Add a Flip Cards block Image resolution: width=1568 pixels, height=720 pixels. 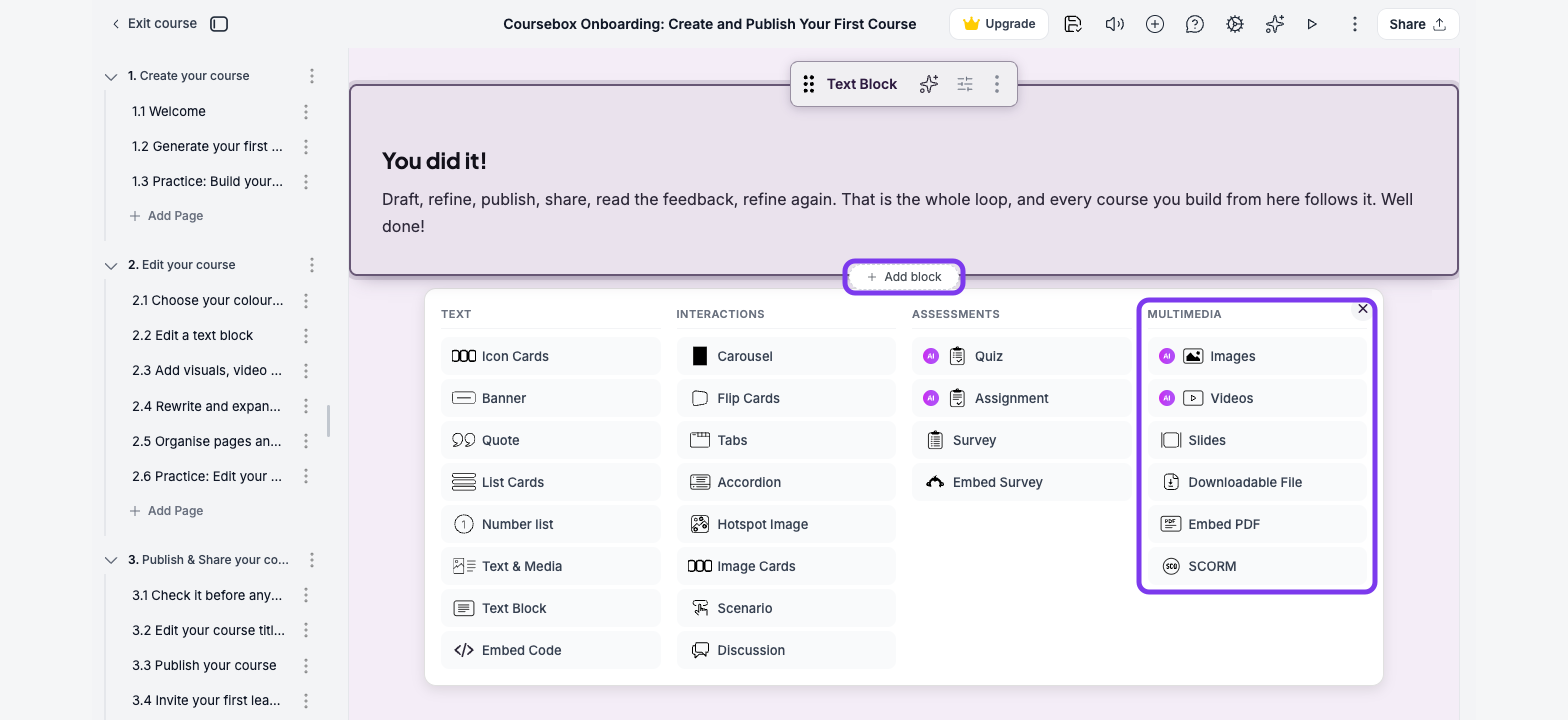point(786,398)
